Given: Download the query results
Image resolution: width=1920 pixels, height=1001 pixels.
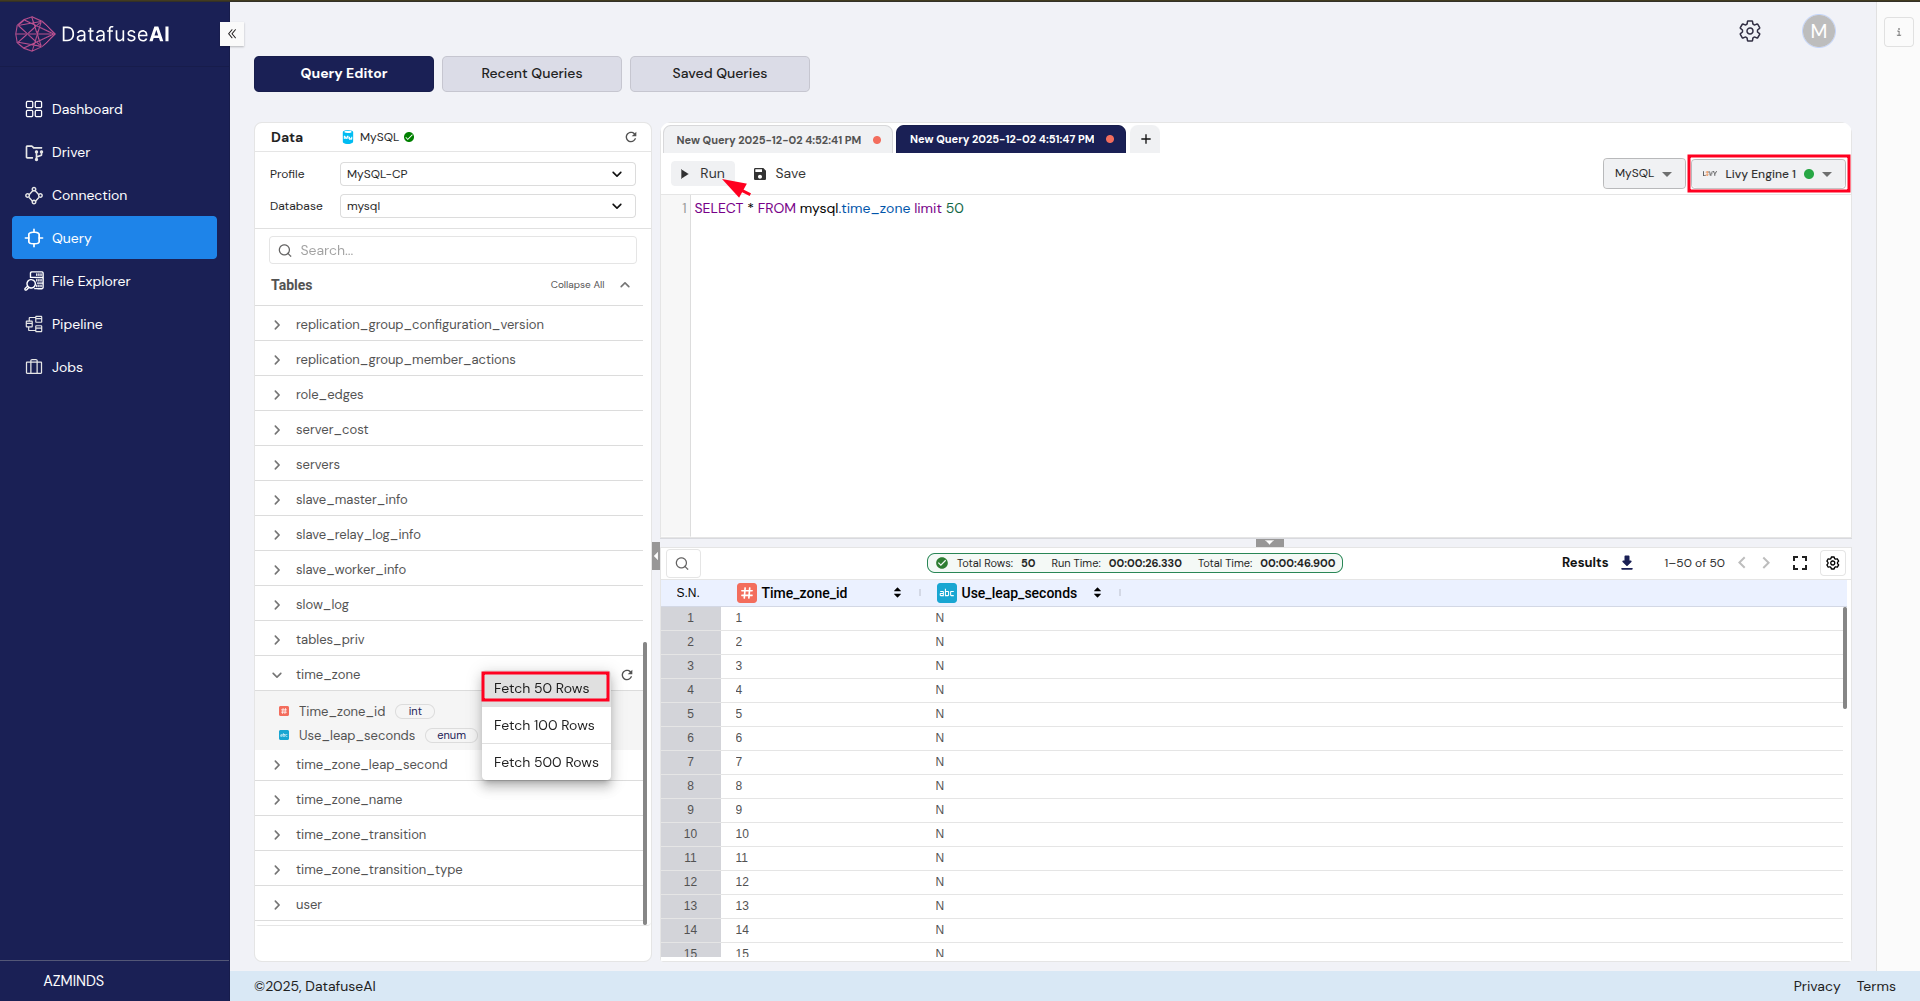Looking at the screenshot, I should coord(1627,562).
